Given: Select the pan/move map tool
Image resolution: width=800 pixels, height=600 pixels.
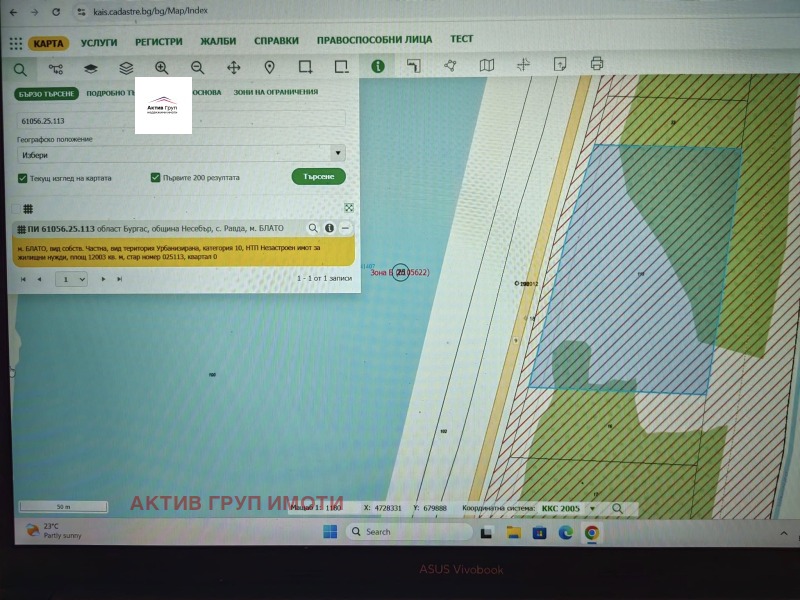Looking at the screenshot, I should tap(234, 67).
